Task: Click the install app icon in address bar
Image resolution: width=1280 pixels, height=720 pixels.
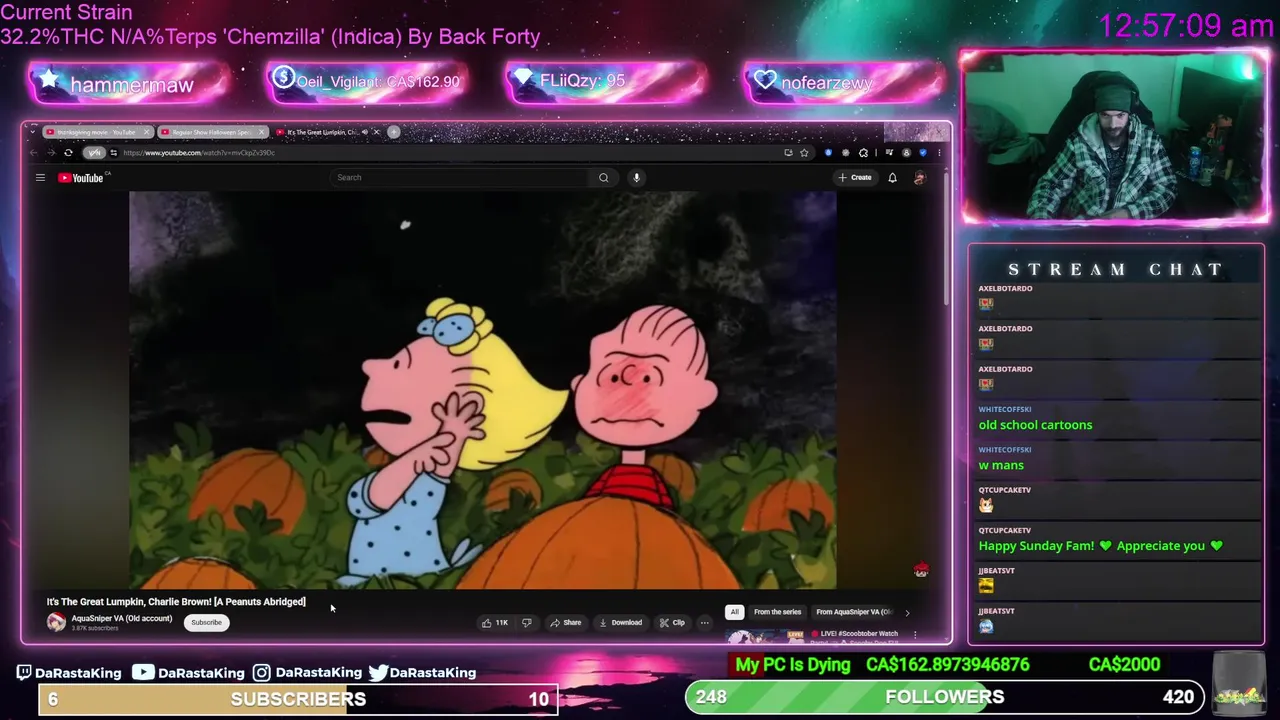Action: (x=788, y=153)
